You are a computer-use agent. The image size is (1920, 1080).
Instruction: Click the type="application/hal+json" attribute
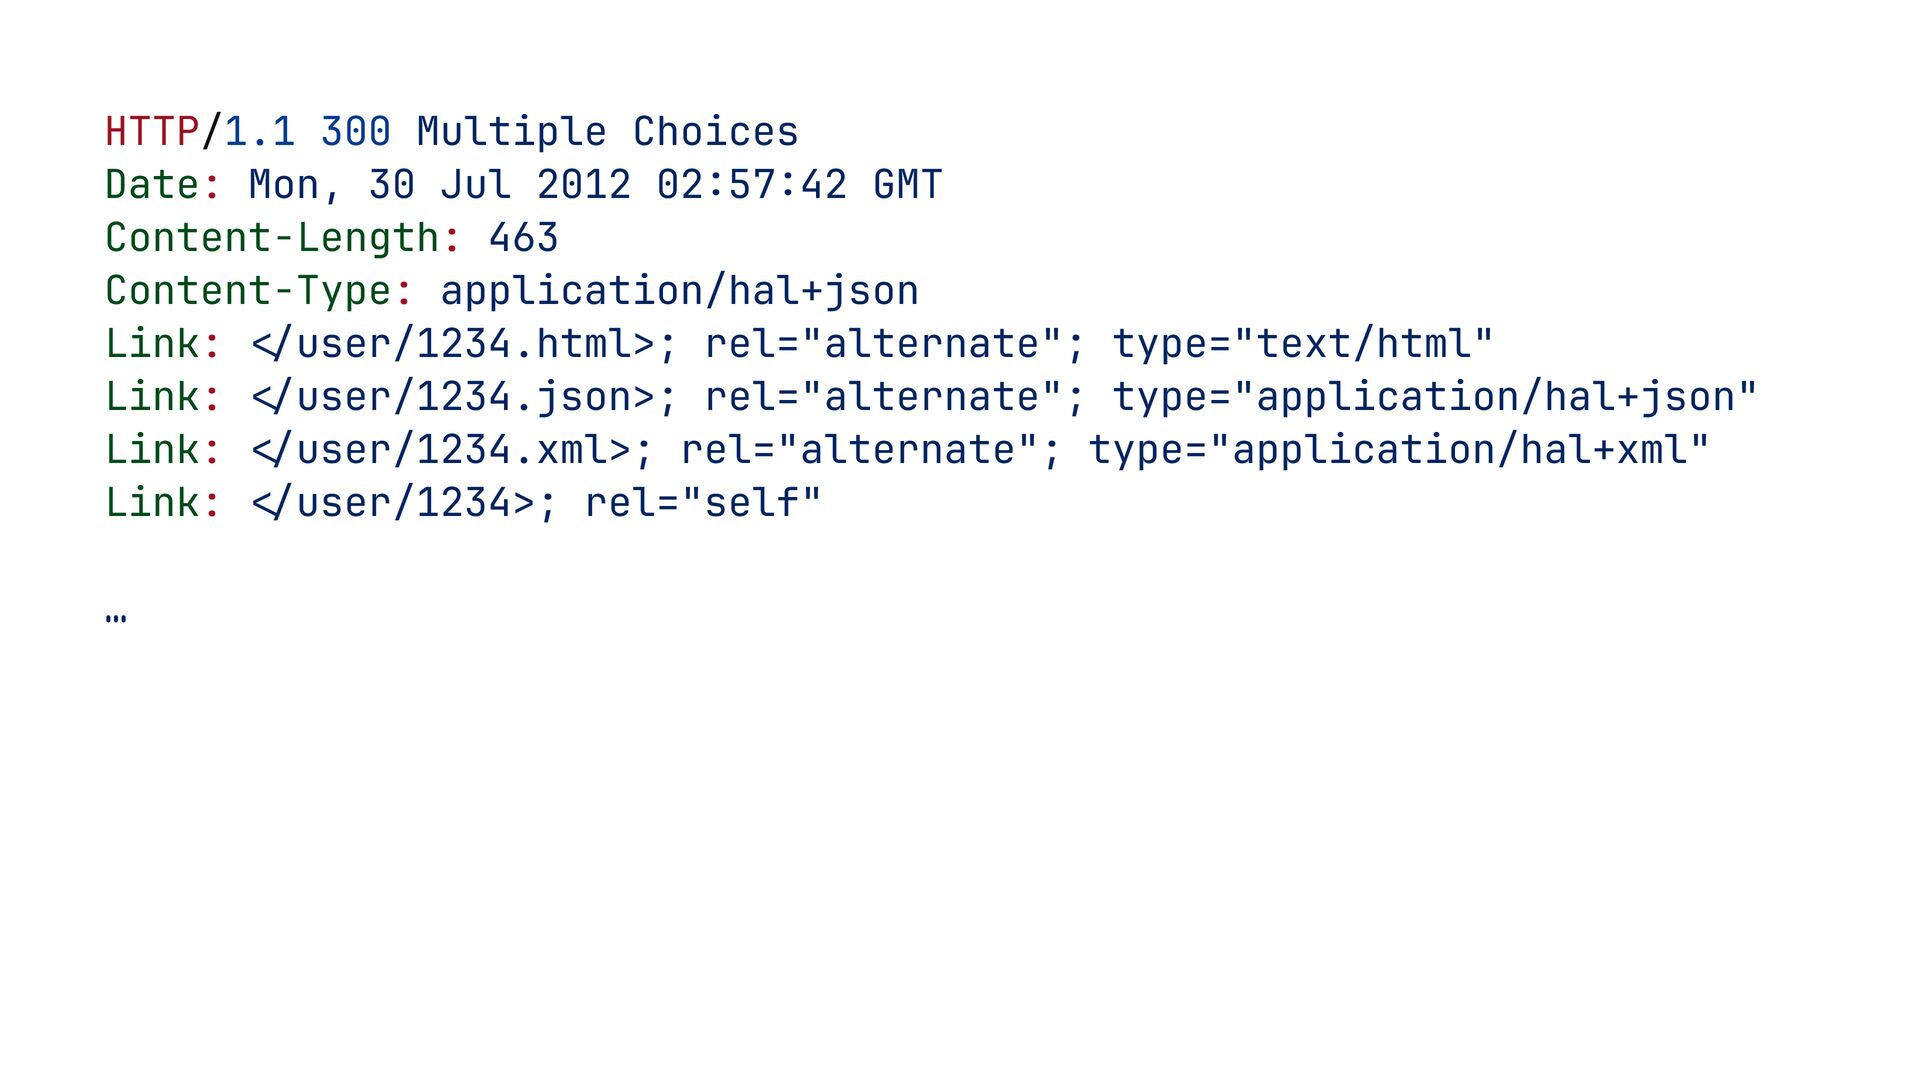pyautogui.click(x=1434, y=397)
